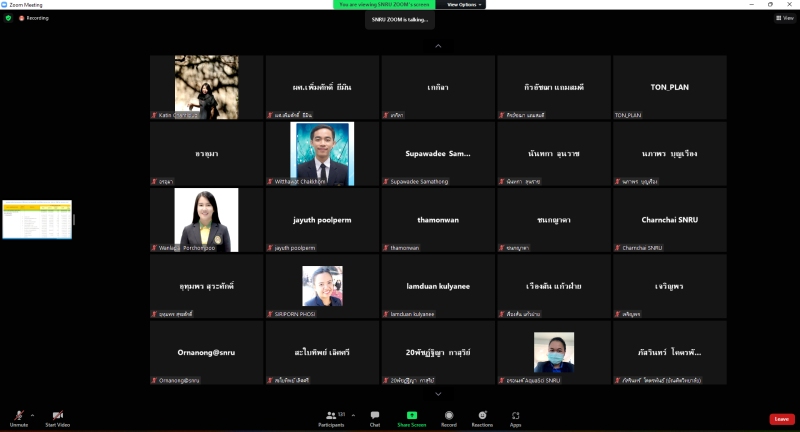Open the Apps panel
The image size is (800, 432).
pyautogui.click(x=516, y=415)
